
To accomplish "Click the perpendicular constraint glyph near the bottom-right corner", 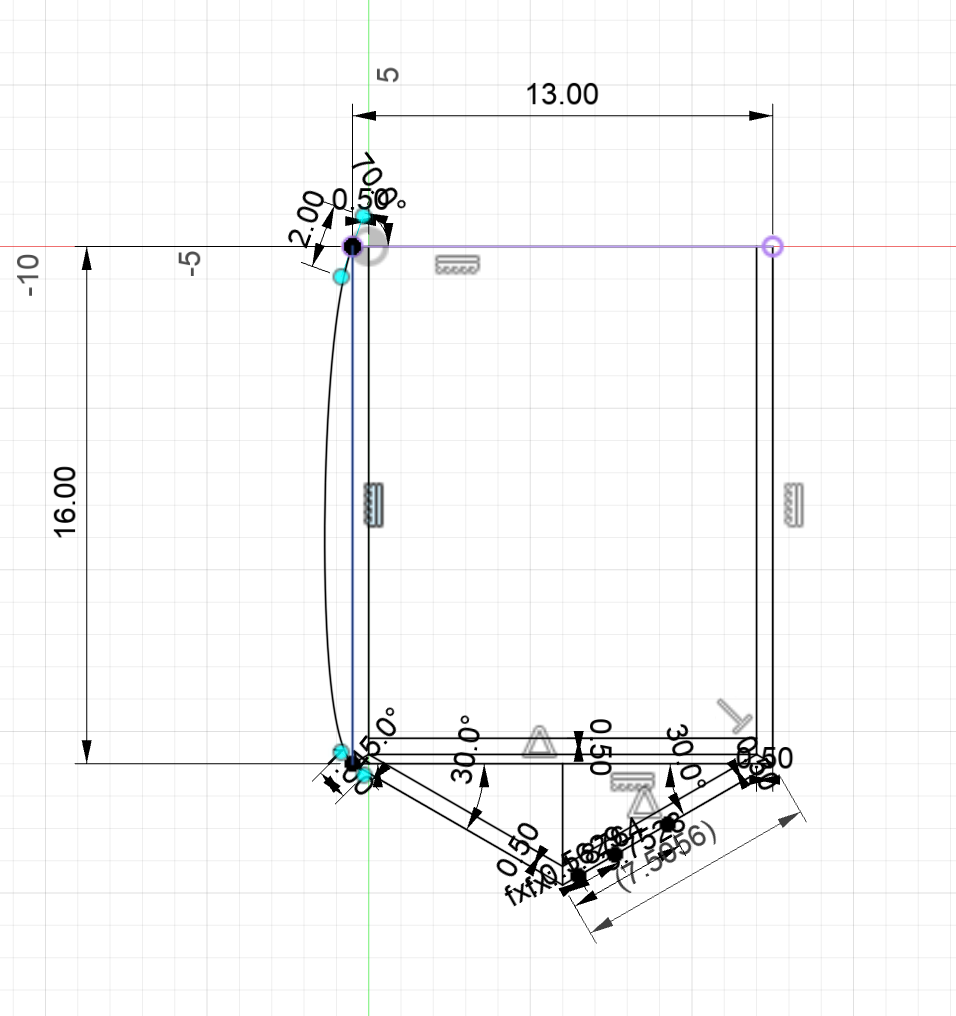I will point(736,715).
